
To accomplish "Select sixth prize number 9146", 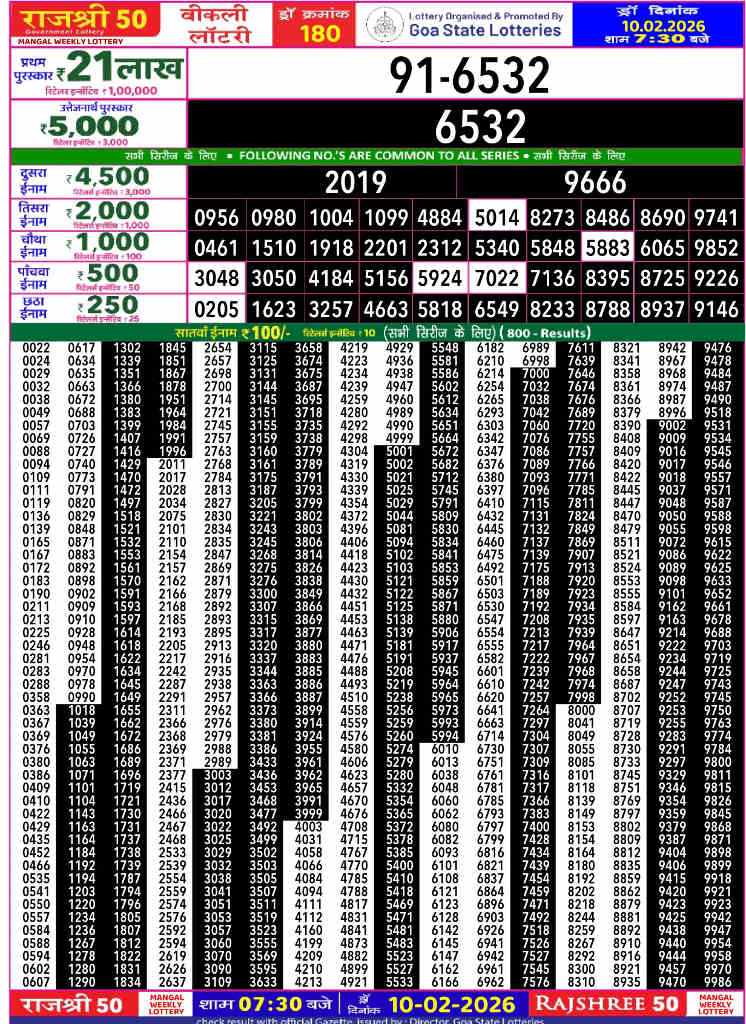I will pos(717,310).
